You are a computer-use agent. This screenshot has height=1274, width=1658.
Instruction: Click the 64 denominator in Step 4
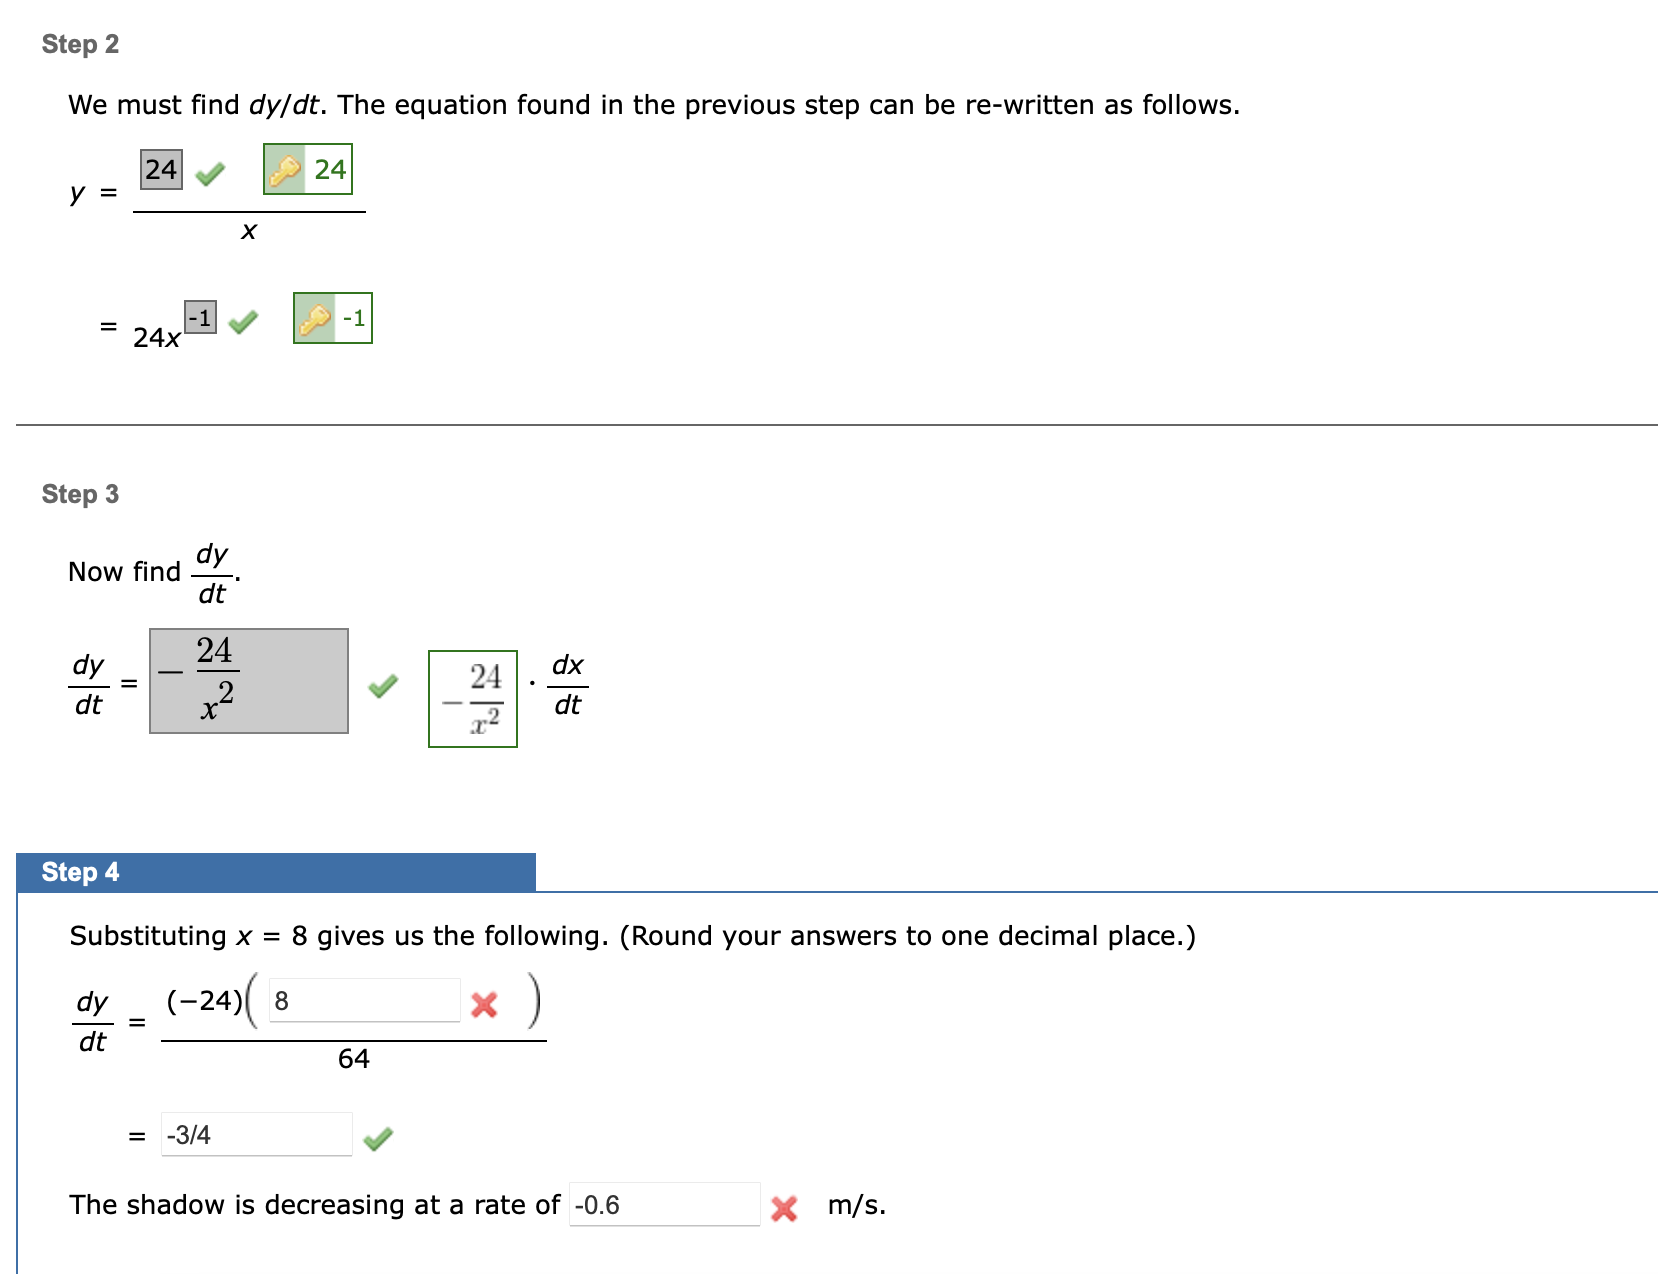coord(354,1060)
